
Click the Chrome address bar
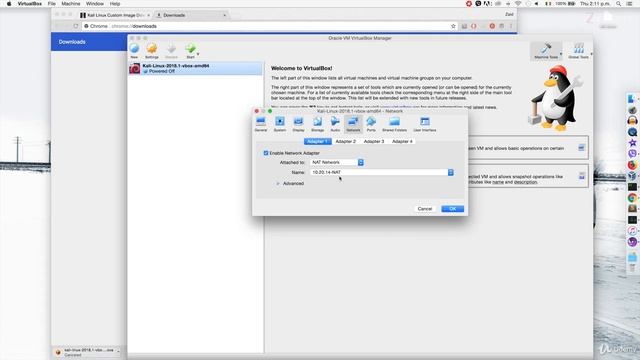click(269, 26)
